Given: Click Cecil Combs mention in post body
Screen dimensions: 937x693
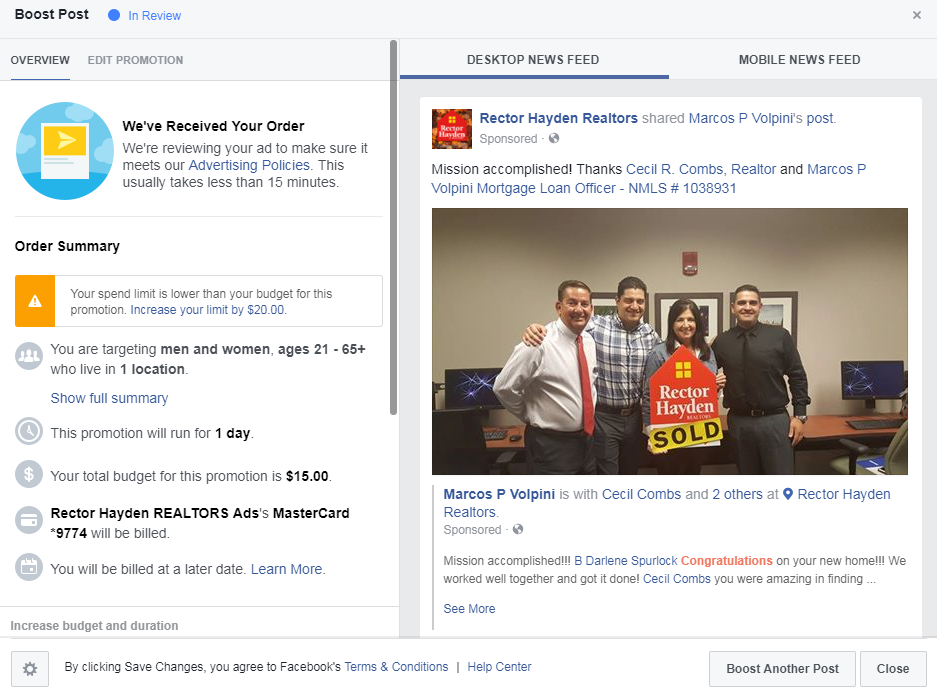Looking at the screenshot, I should [676, 578].
